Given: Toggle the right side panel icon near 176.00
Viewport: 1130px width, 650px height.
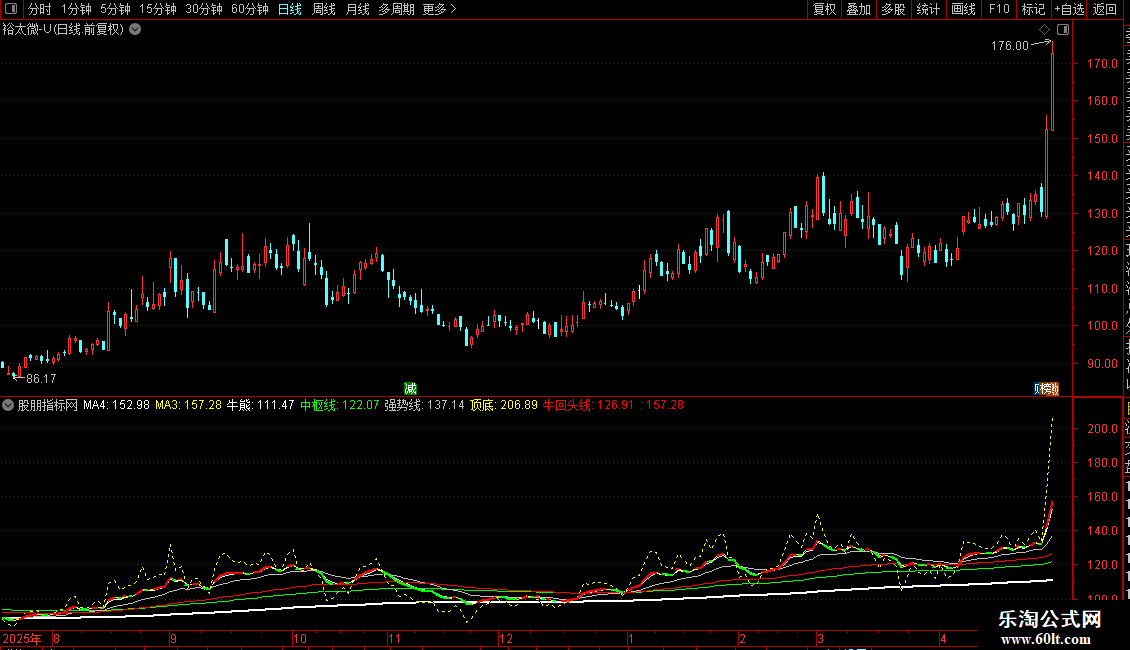Looking at the screenshot, I should coord(1063,30).
